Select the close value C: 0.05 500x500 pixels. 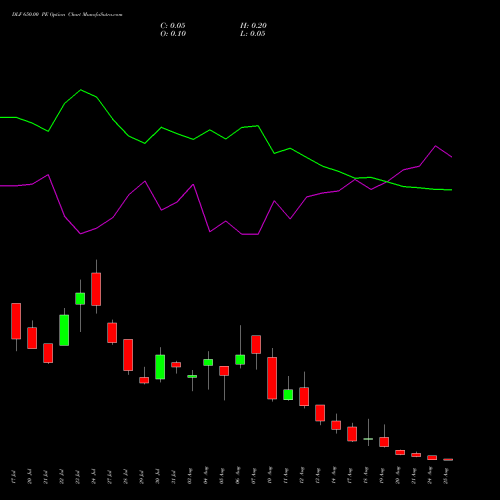pyautogui.click(x=173, y=26)
